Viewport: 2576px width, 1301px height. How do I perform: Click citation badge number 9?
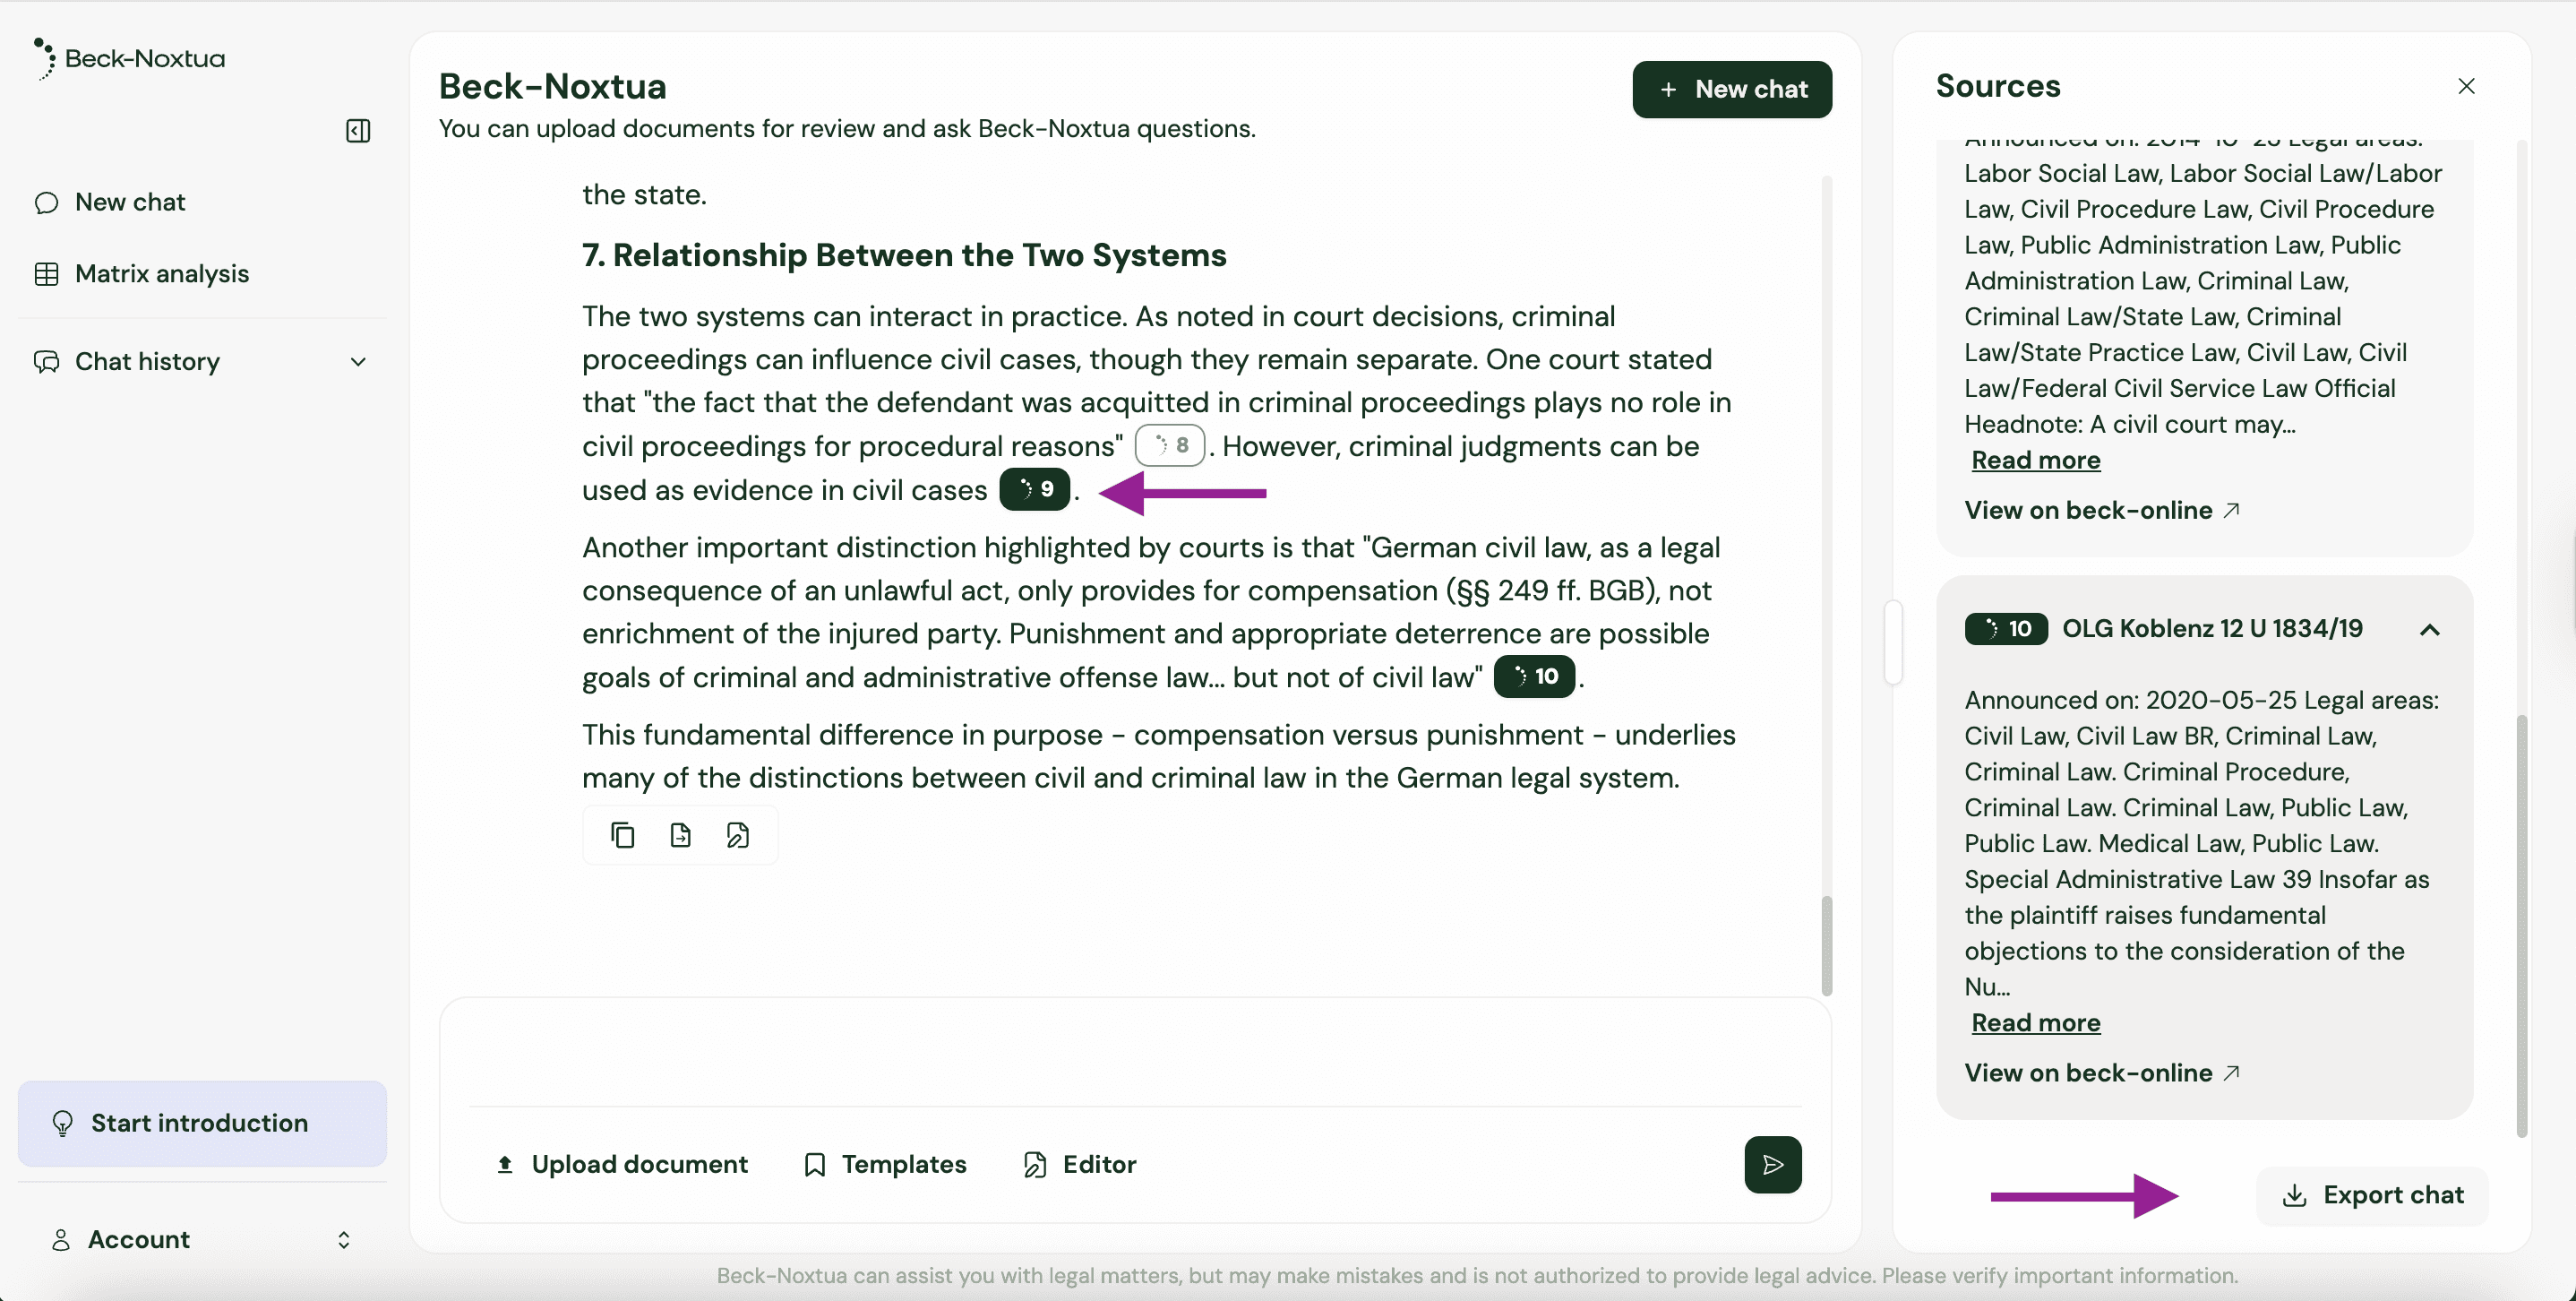coord(1035,489)
